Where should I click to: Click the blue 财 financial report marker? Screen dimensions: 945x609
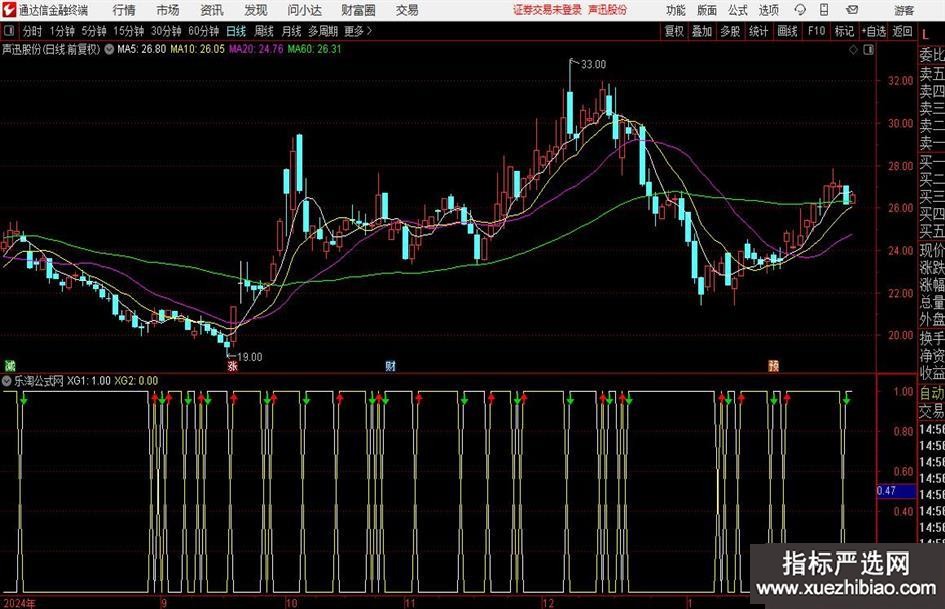[391, 365]
